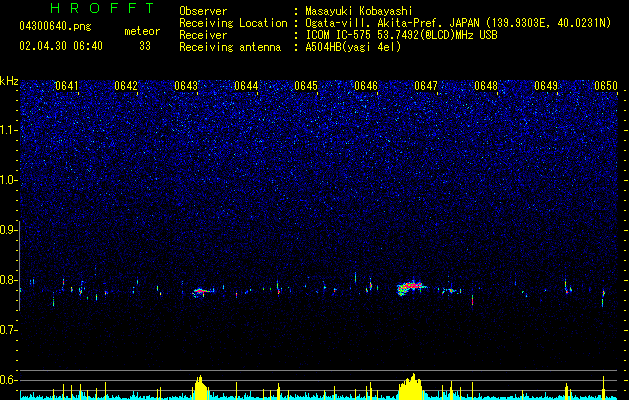629x400 pixels.
Task: Click the 1.0 frequency axis label
Action: coord(8,180)
